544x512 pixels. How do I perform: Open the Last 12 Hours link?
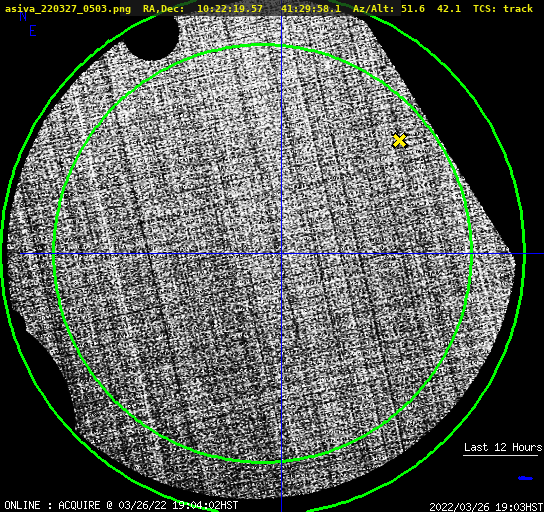(503, 447)
